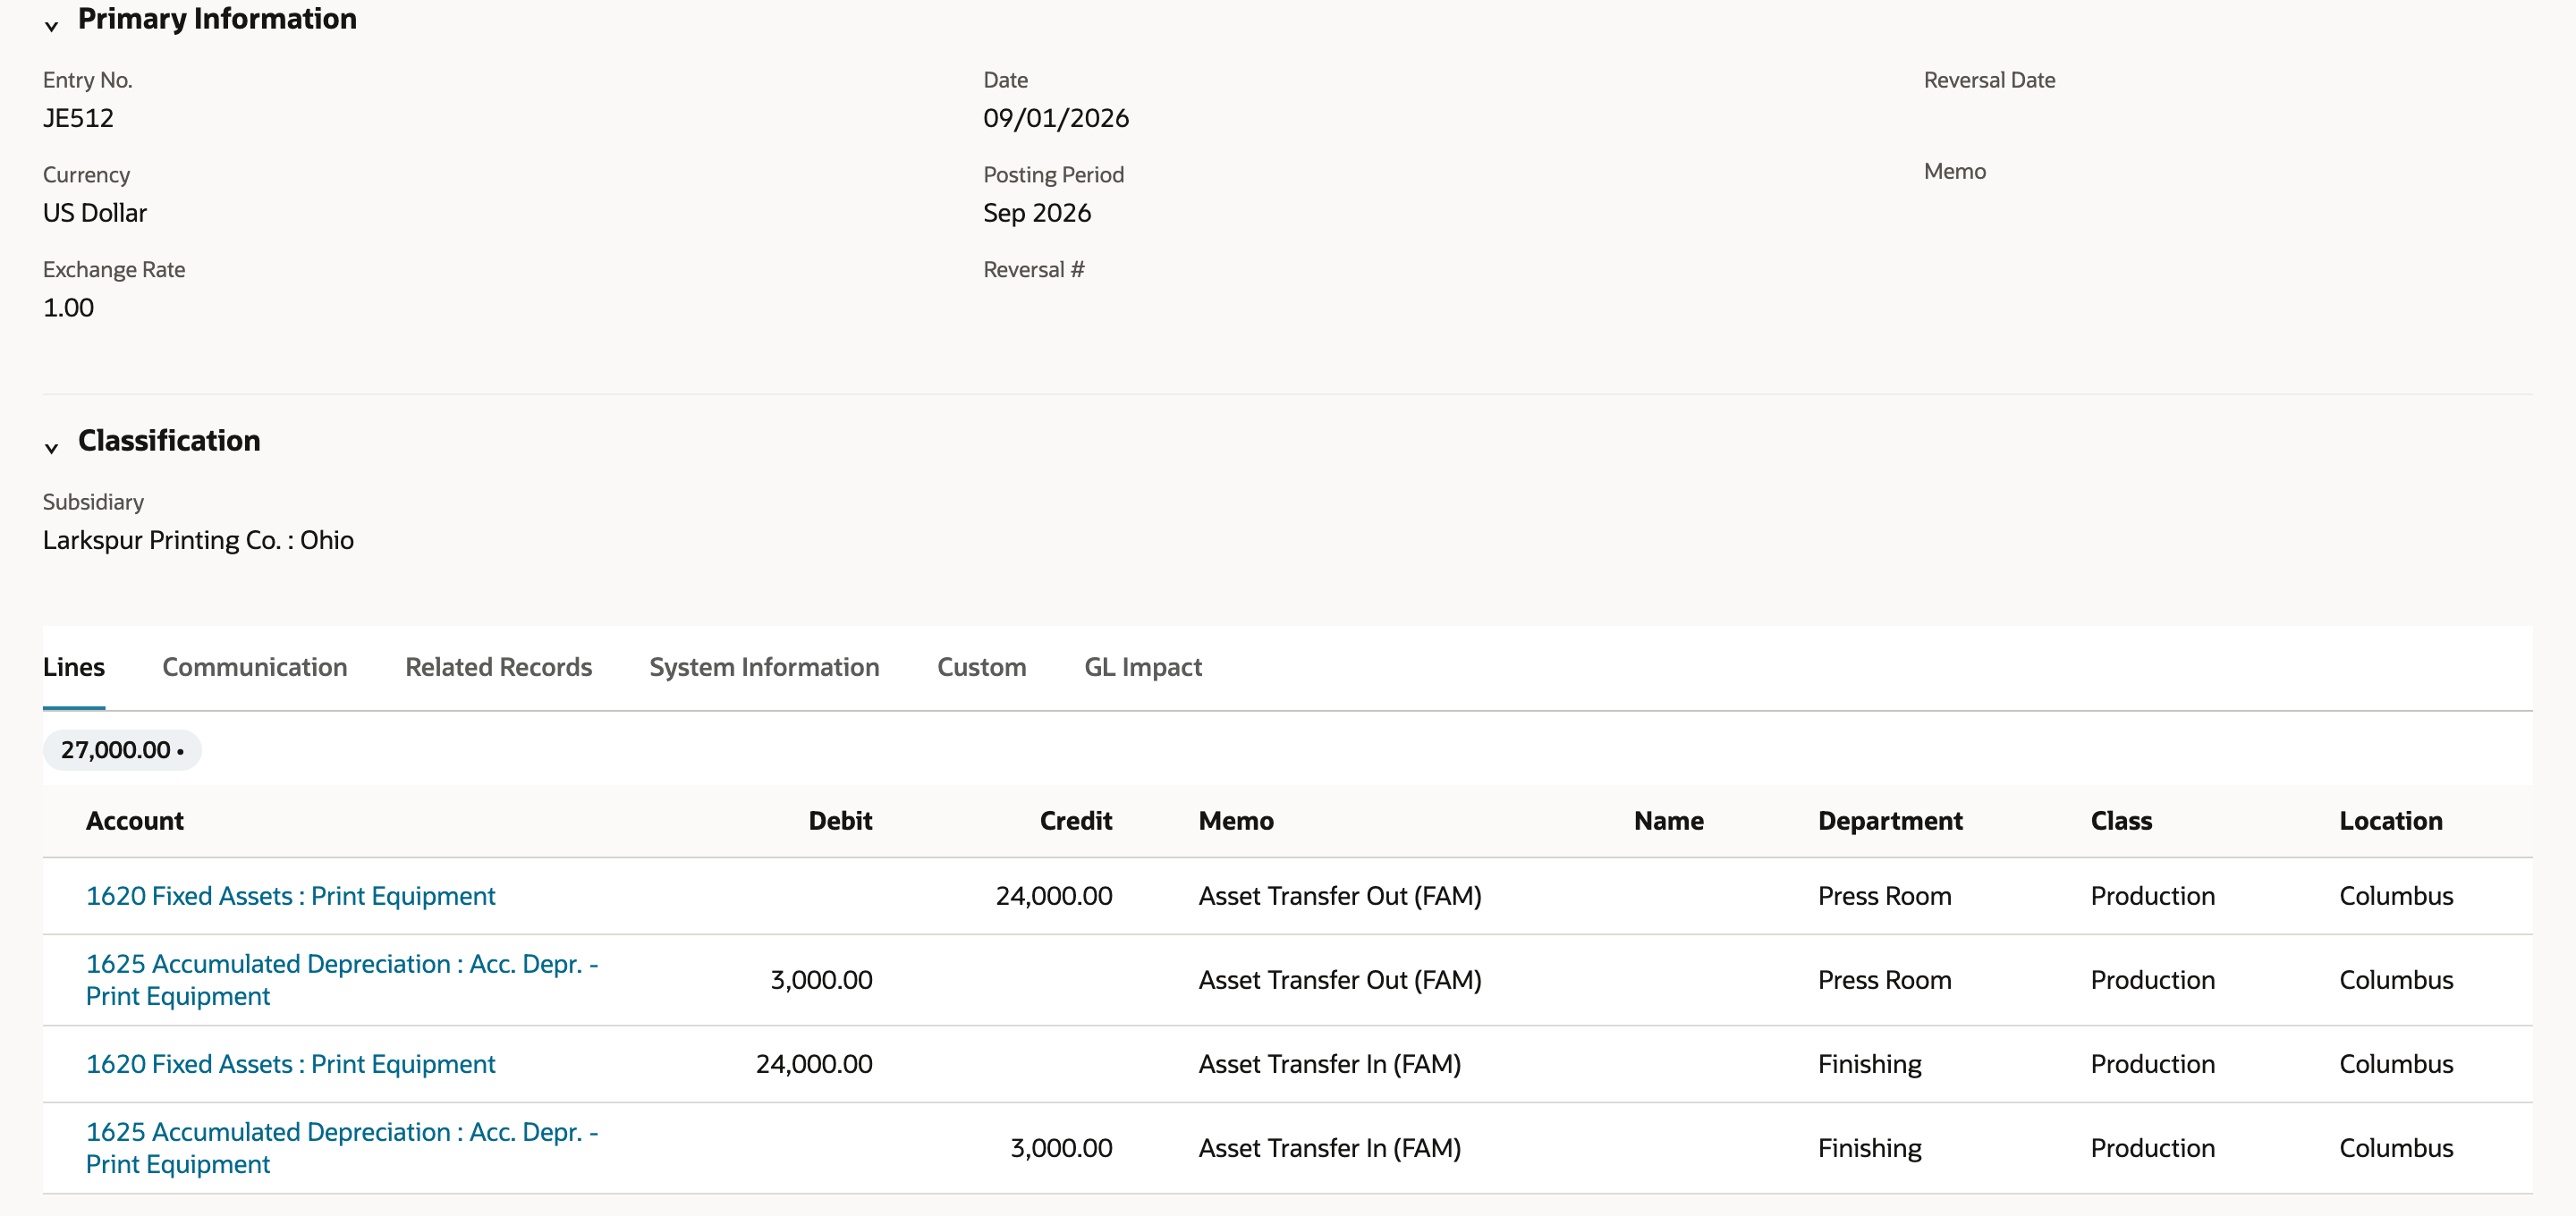Select subsidiary Larkspur Printing Co. : Ohio
This screenshot has width=2576, height=1216.
tap(198, 540)
